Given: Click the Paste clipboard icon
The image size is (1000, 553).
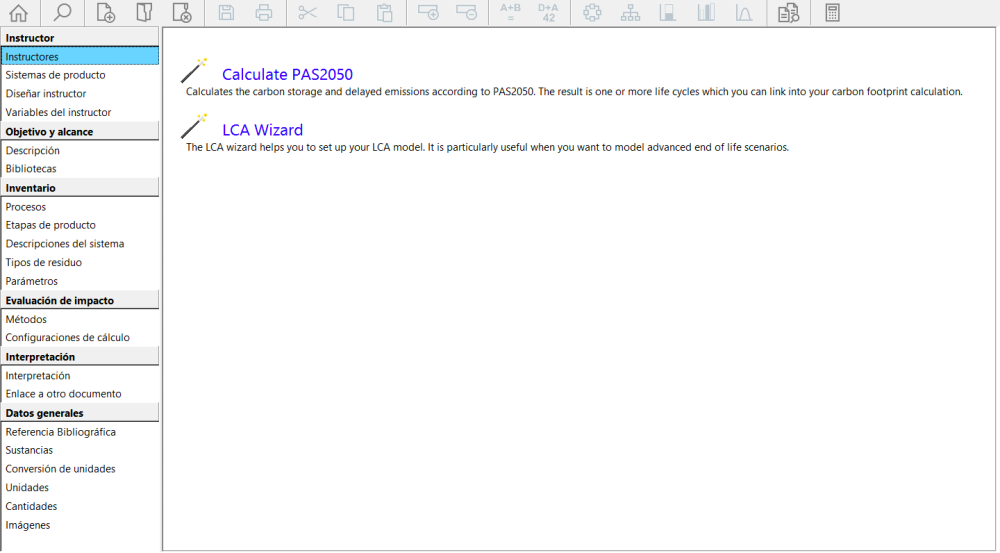Looking at the screenshot, I should (384, 12).
